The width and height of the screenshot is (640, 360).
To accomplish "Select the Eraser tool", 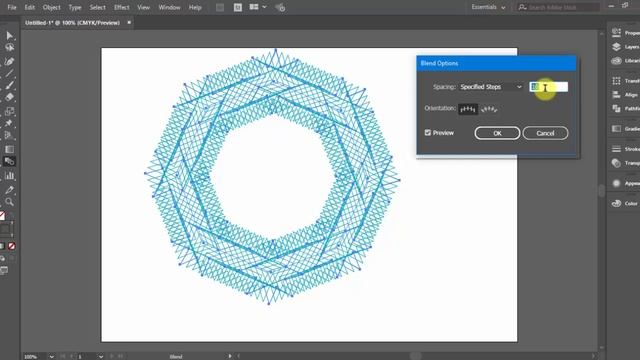I will [9, 97].
